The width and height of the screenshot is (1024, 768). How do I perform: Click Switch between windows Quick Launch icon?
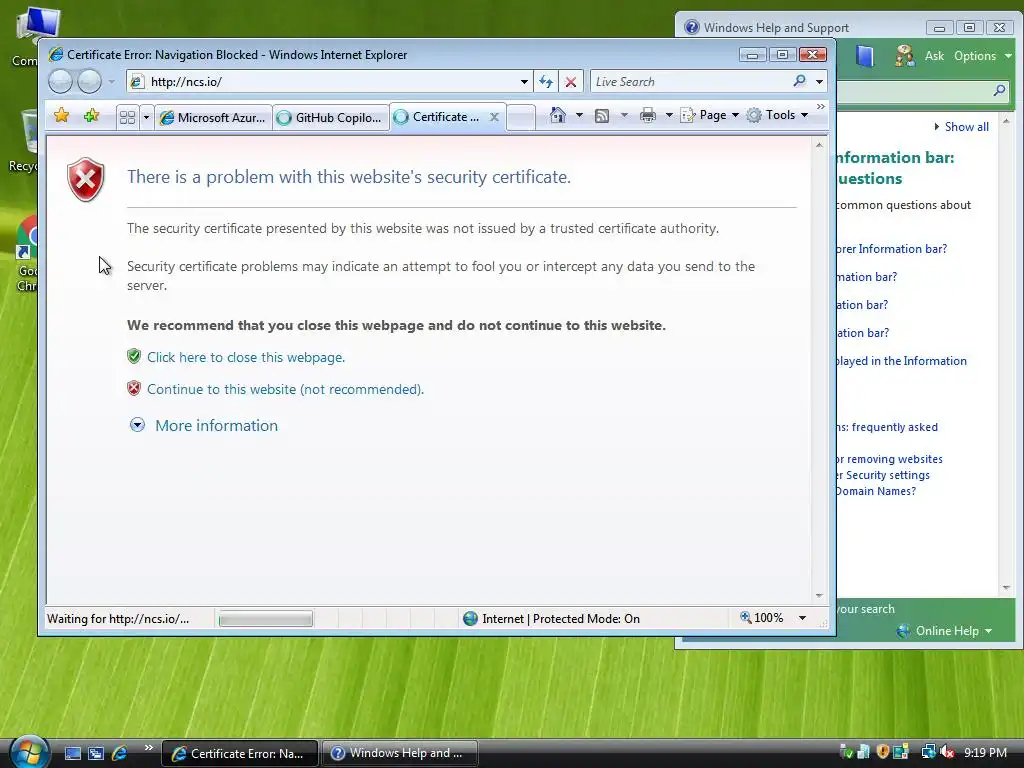point(96,754)
